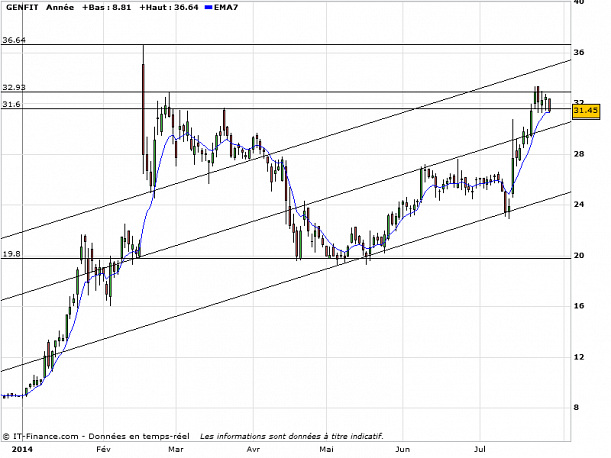Click the 20 price axis label
The height and width of the screenshot is (458, 611).
[x=579, y=255]
